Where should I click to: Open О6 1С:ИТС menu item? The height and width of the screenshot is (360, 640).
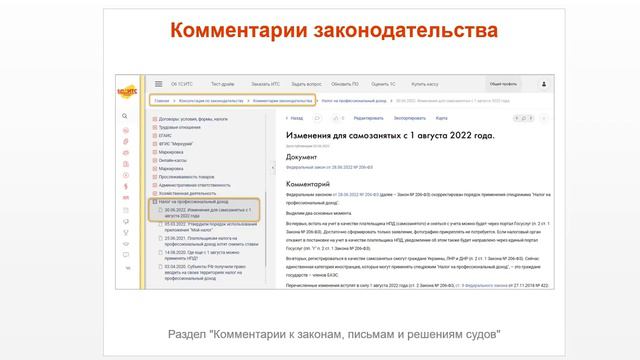(x=182, y=84)
